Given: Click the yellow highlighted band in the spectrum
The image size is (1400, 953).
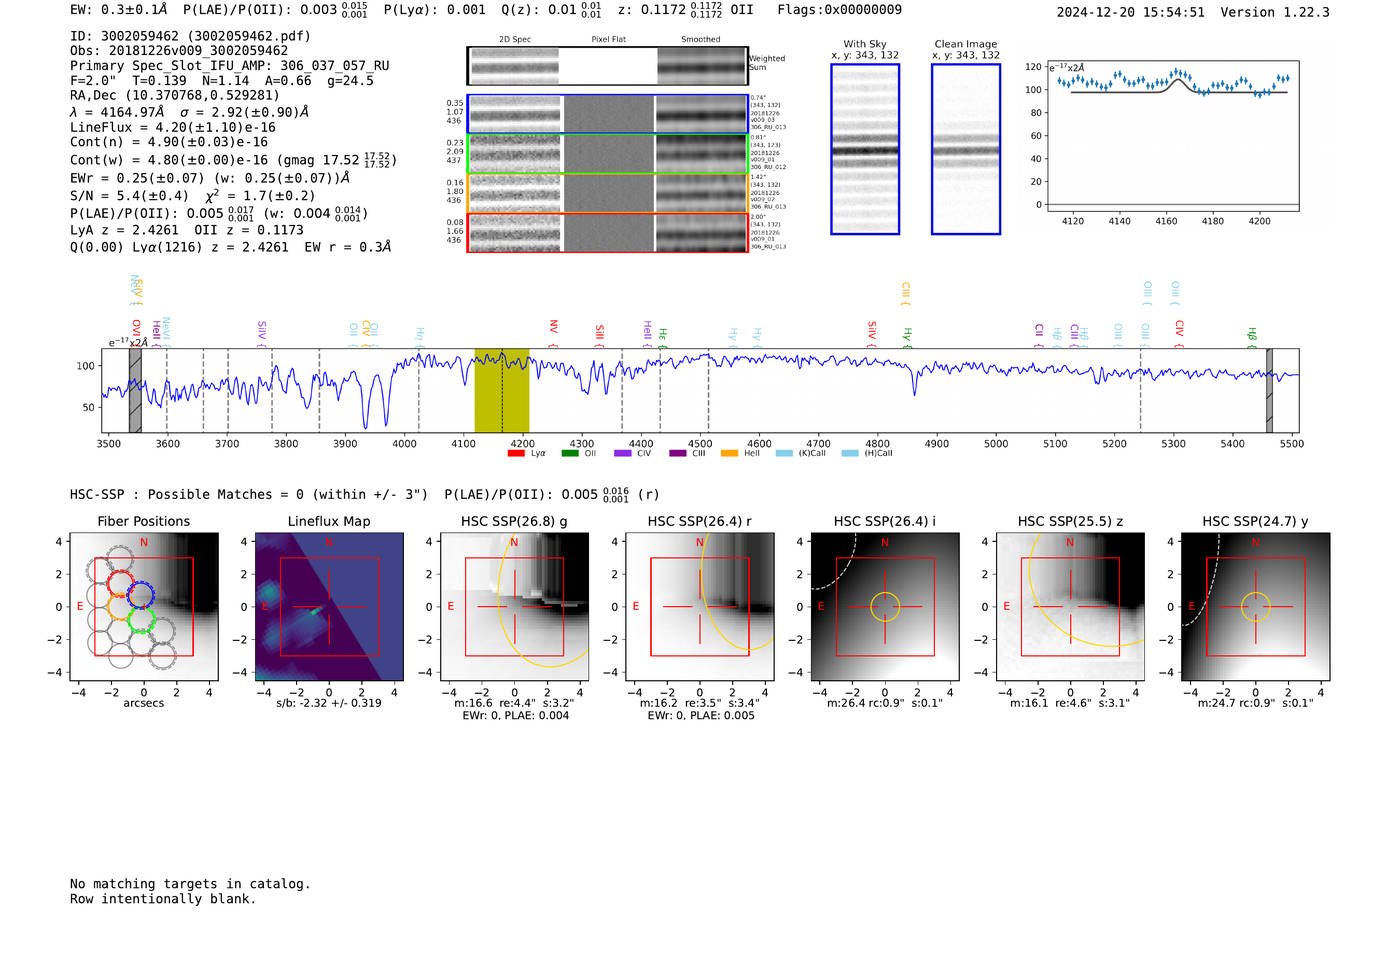Looking at the screenshot, I should pos(502,390).
